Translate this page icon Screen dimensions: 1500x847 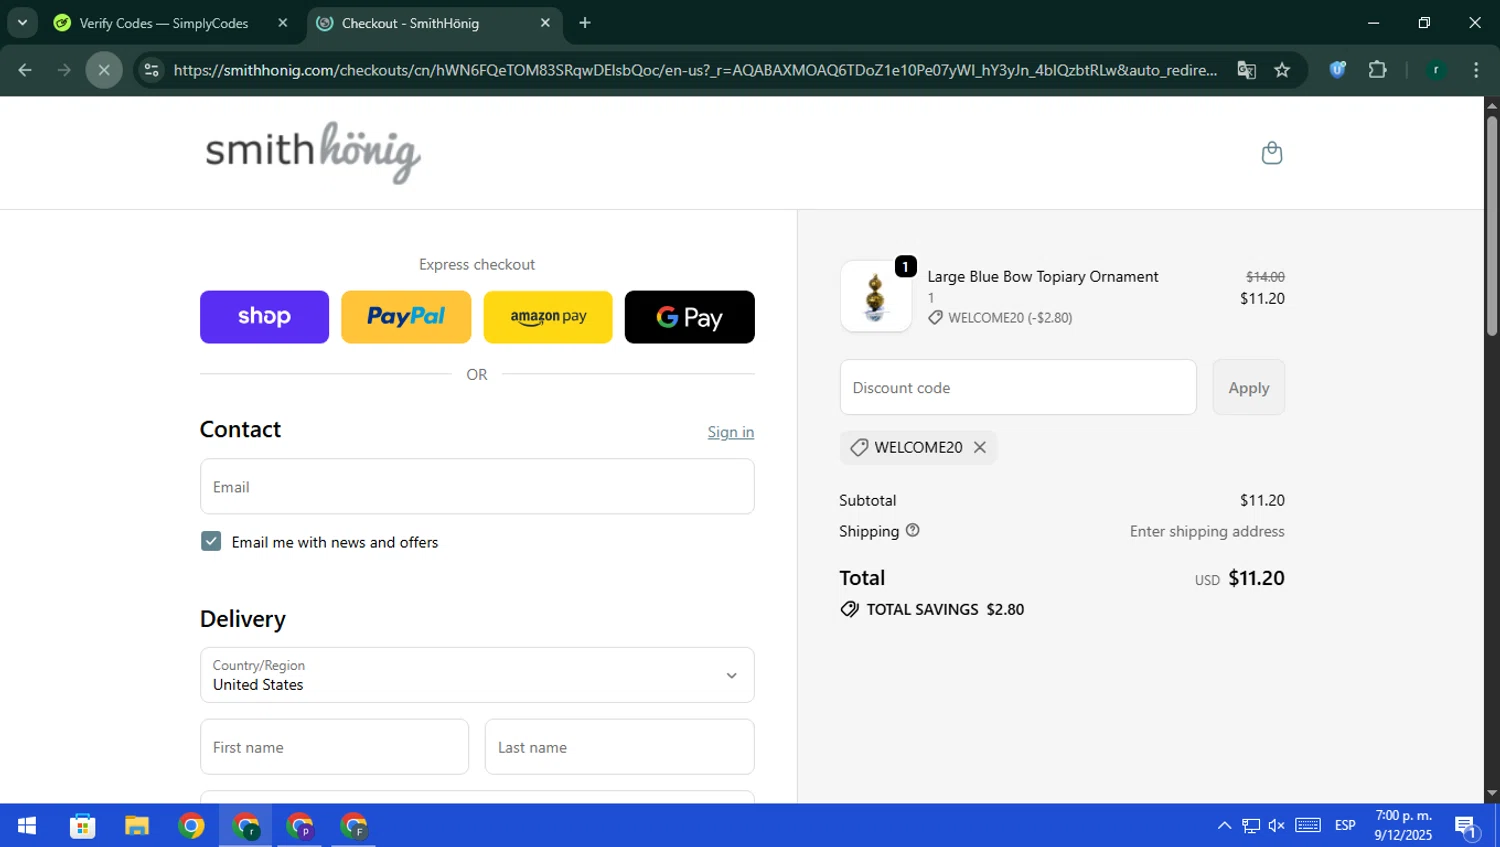pyautogui.click(x=1246, y=70)
